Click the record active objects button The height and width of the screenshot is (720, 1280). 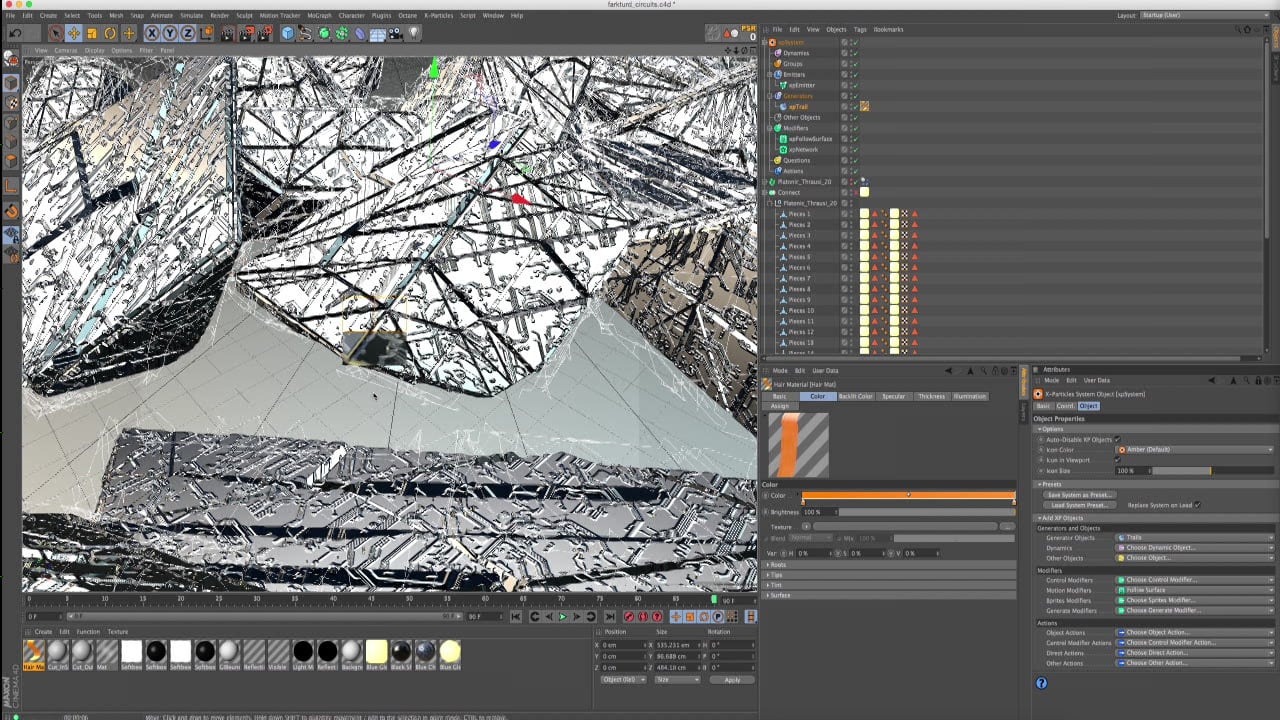tap(629, 617)
